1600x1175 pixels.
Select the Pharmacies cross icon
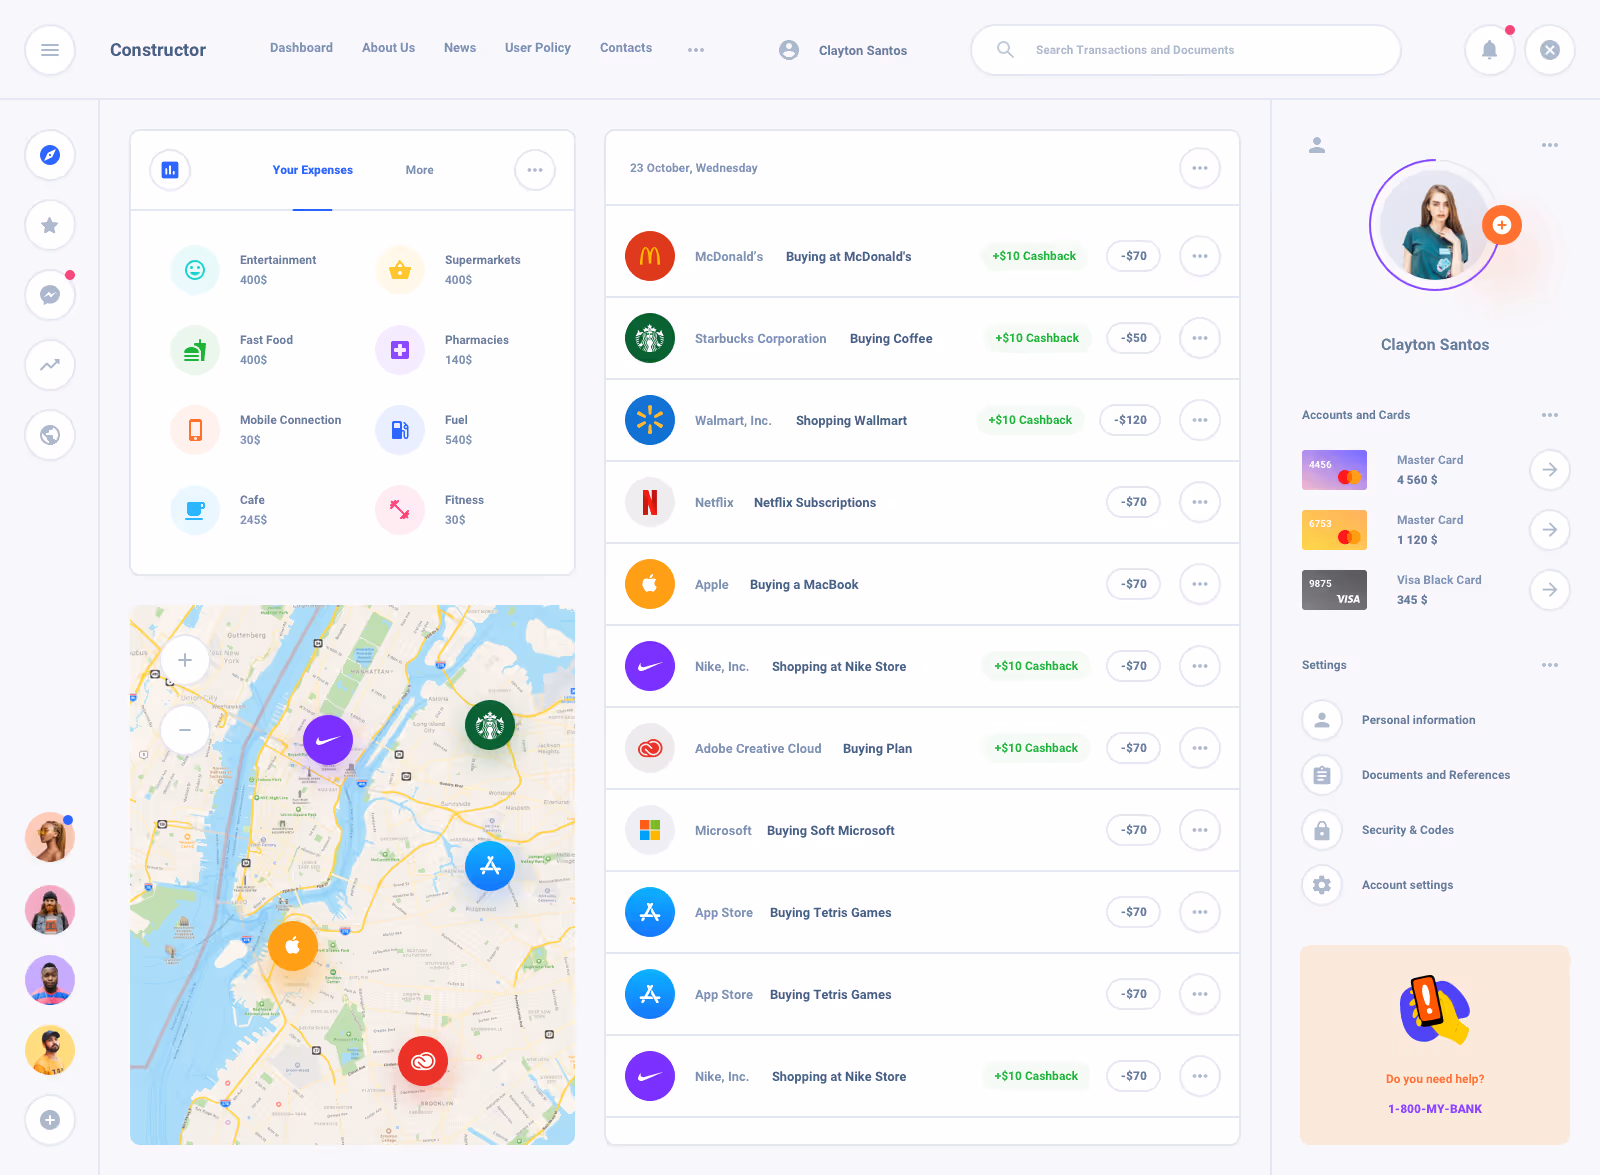coord(400,350)
